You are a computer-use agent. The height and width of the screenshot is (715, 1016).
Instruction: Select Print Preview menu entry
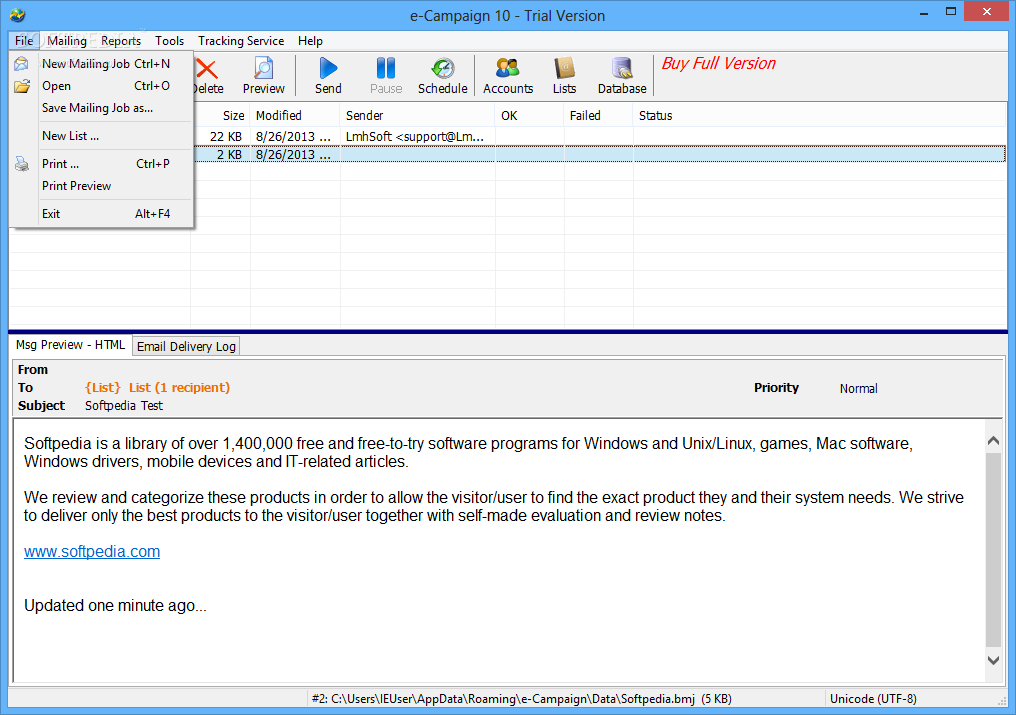102,186
